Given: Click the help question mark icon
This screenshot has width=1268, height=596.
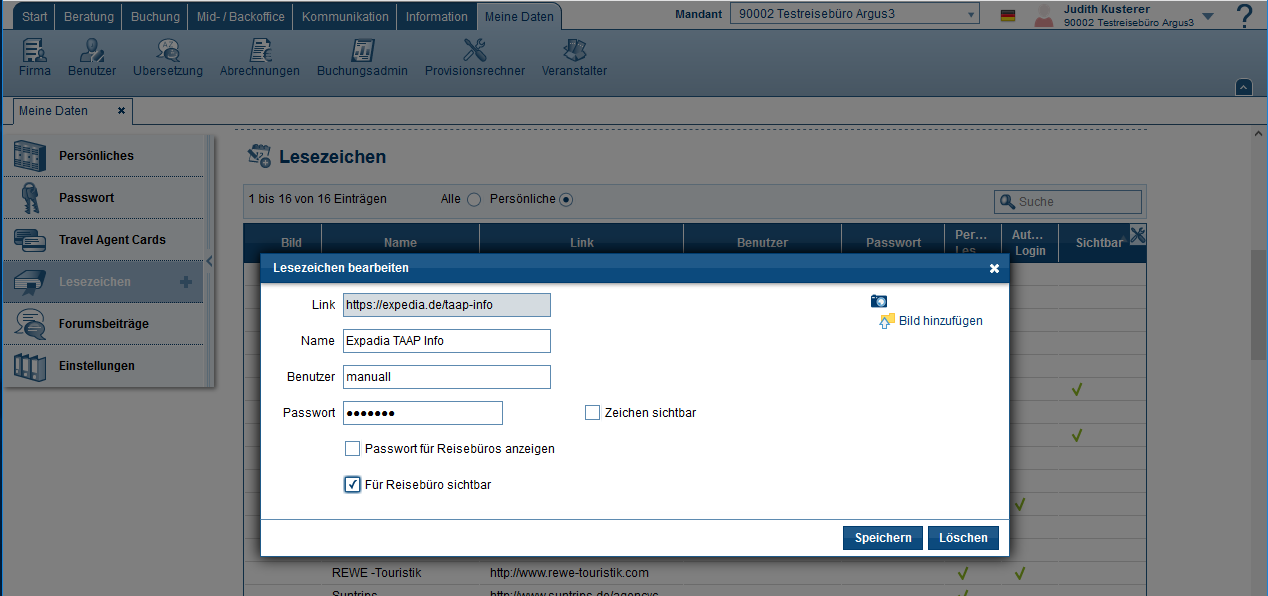Looking at the screenshot, I should coord(1244,15).
